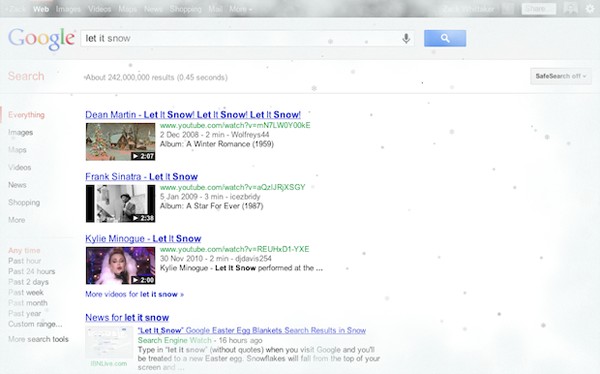Play Kylie Minogue video thumbnail 2:00
600x374 pixels.
coord(121,266)
